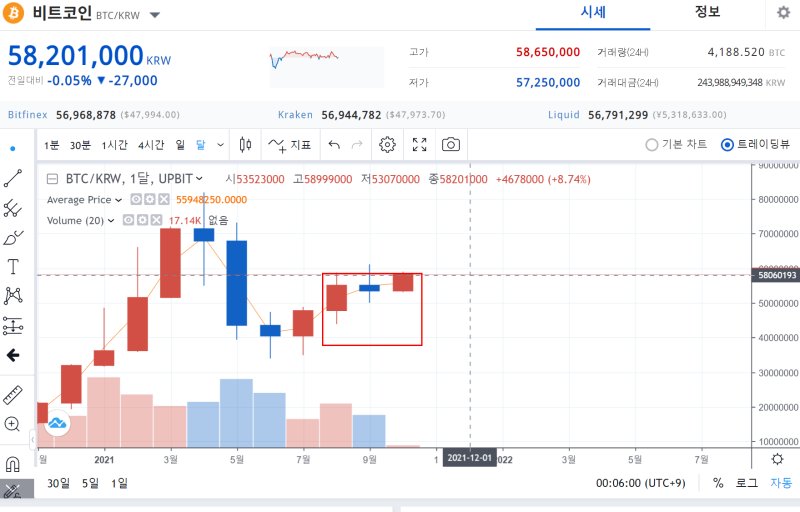This screenshot has width=800, height=512.
Task: Select the brush drawing tool
Action: coord(13,238)
